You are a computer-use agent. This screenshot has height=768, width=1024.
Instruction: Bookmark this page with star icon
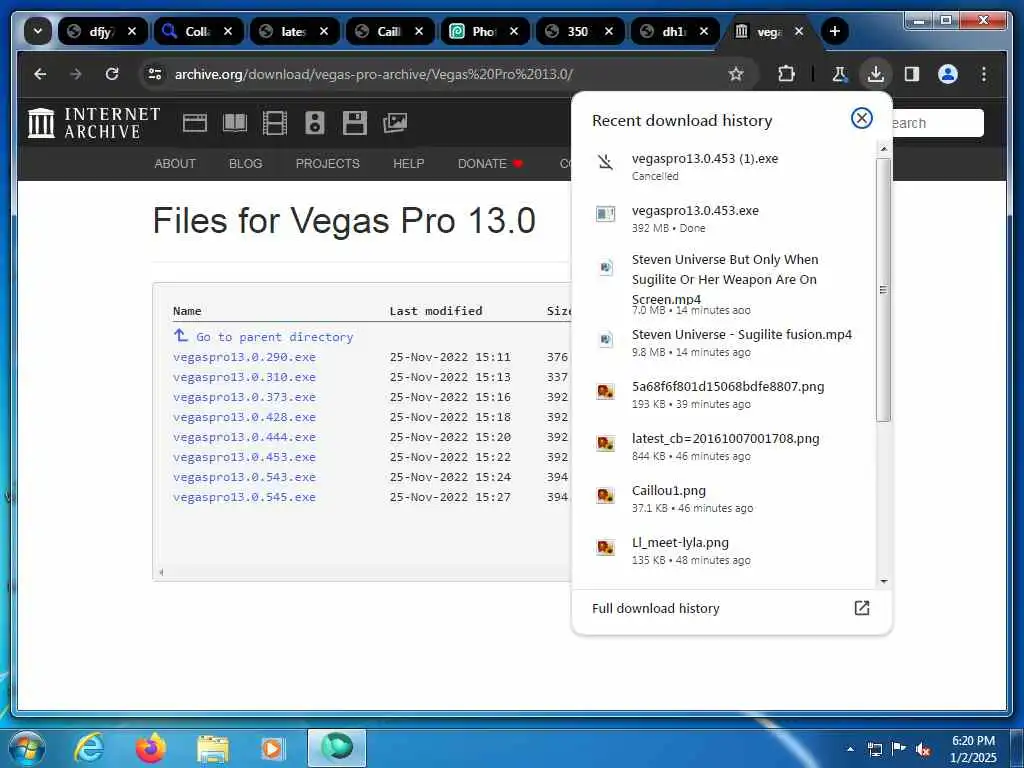[736, 74]
